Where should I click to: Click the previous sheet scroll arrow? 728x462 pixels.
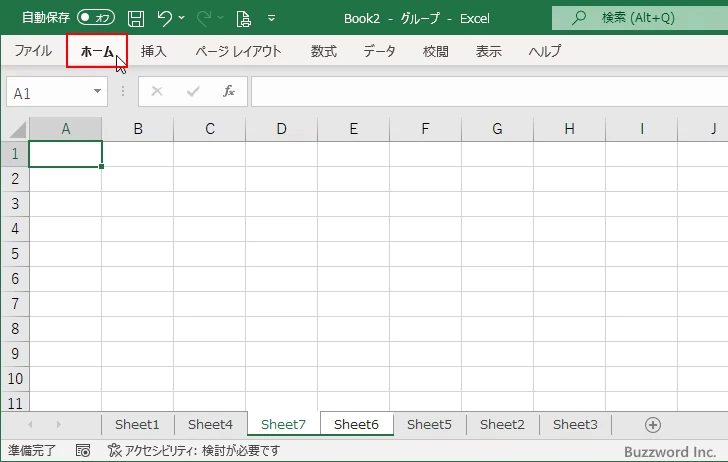tap(30, 424)
